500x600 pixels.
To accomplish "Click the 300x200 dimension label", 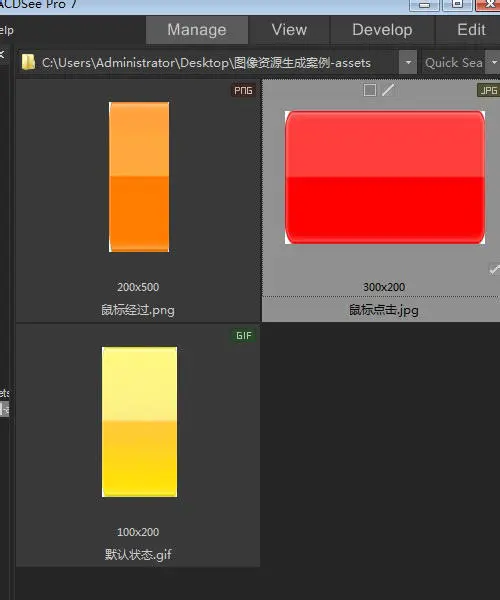I will tap(384, 287).
